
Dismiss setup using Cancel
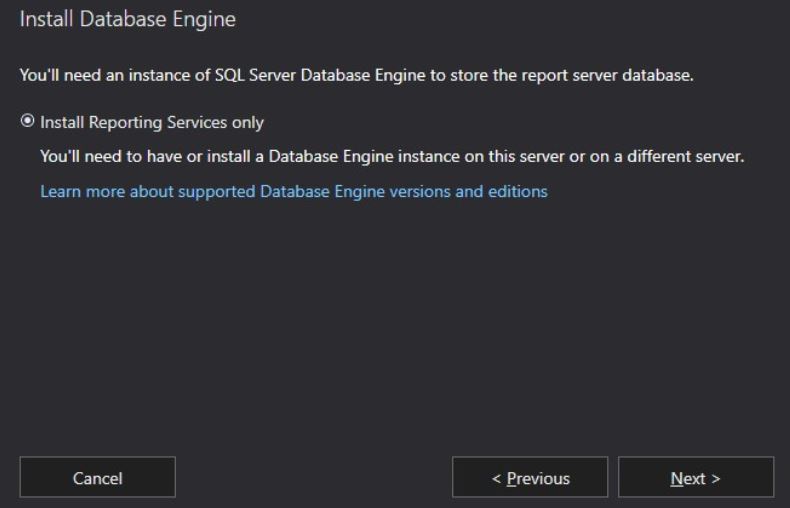pos(98,477)
